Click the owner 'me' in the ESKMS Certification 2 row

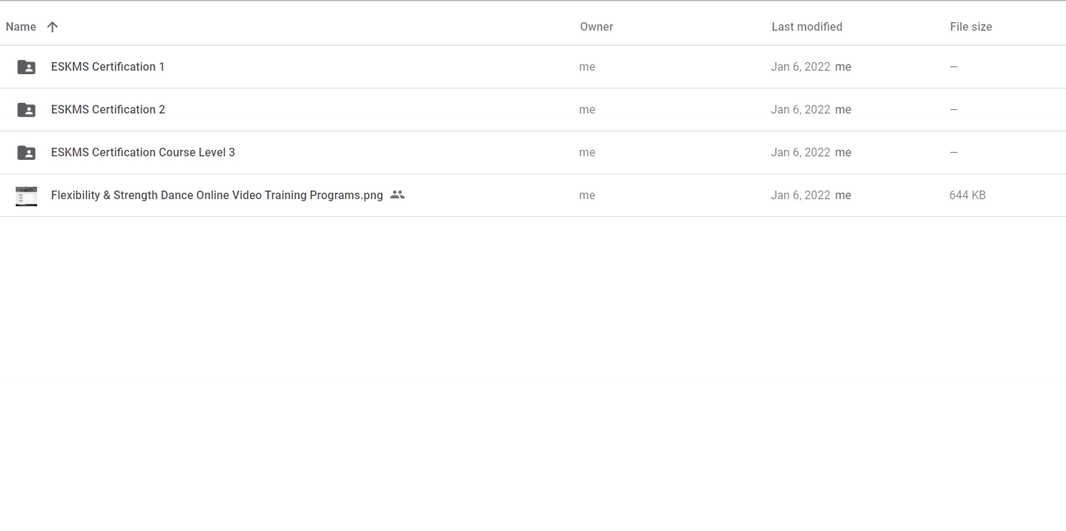(x=587, y=109)
